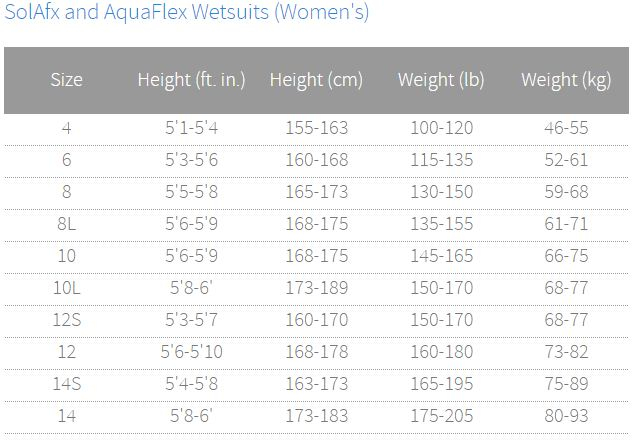Select the size 14S row label

coord(66,384)
